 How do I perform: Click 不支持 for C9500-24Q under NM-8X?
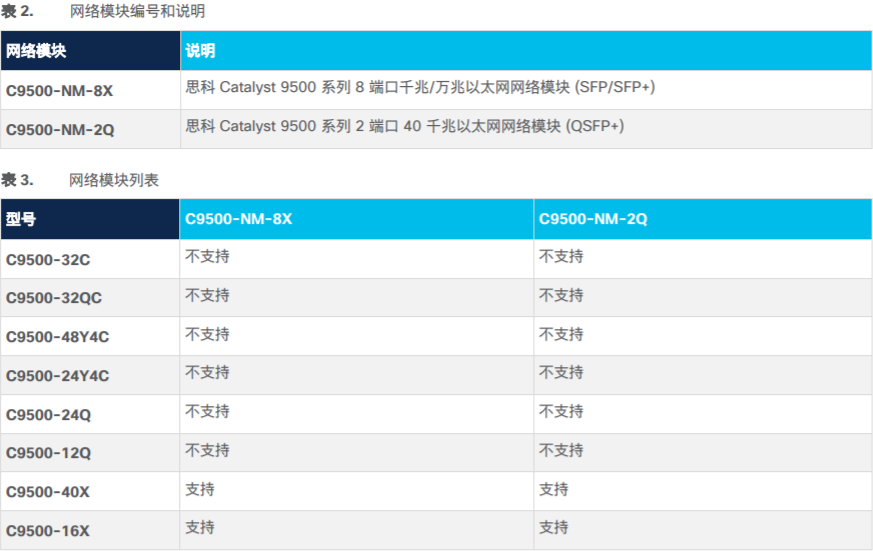(x=207, y=411)
